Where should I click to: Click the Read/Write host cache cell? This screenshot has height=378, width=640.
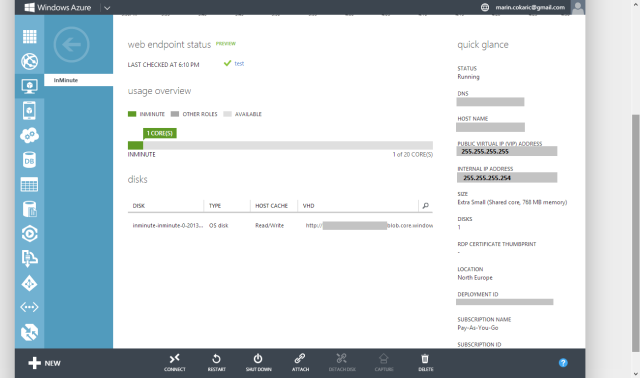pos(269,225)
